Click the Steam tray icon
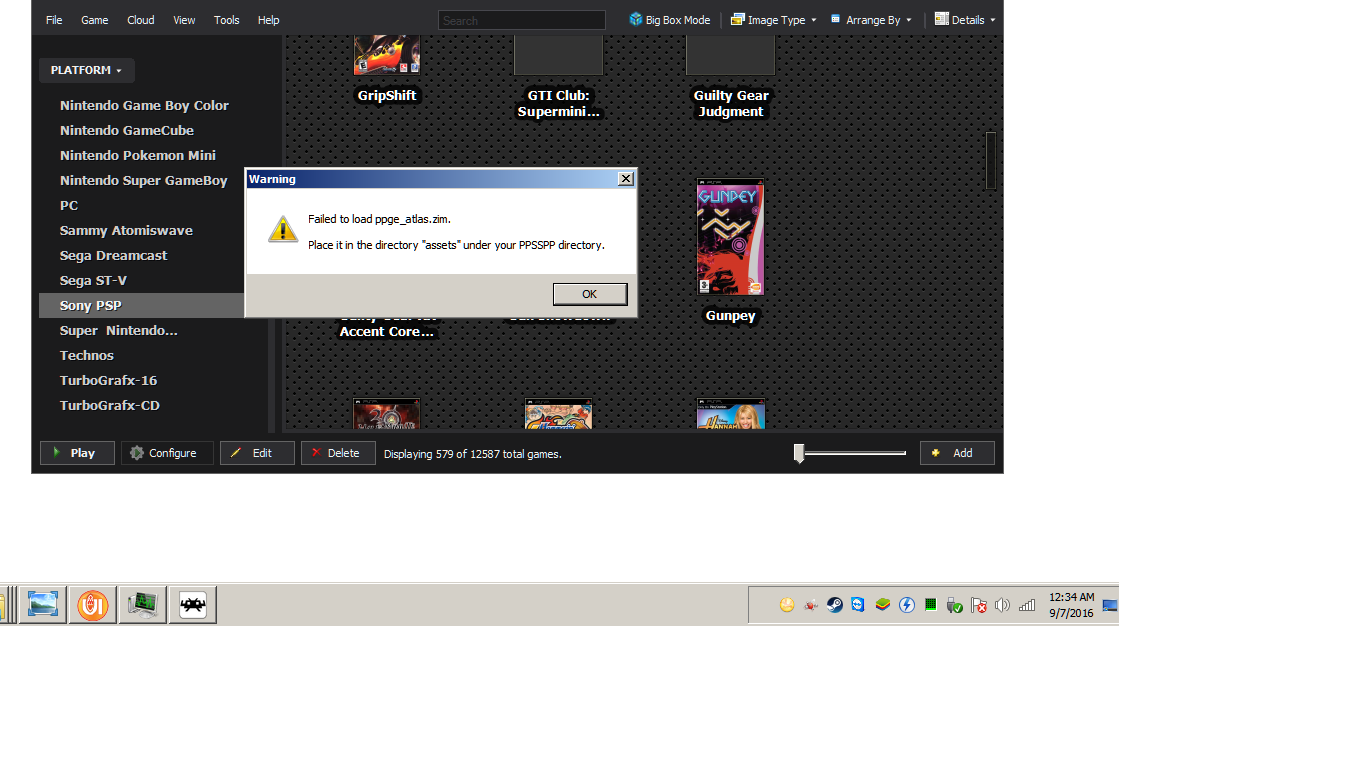This screenshot has height=768, width=1366. click(x=834, y=605)
